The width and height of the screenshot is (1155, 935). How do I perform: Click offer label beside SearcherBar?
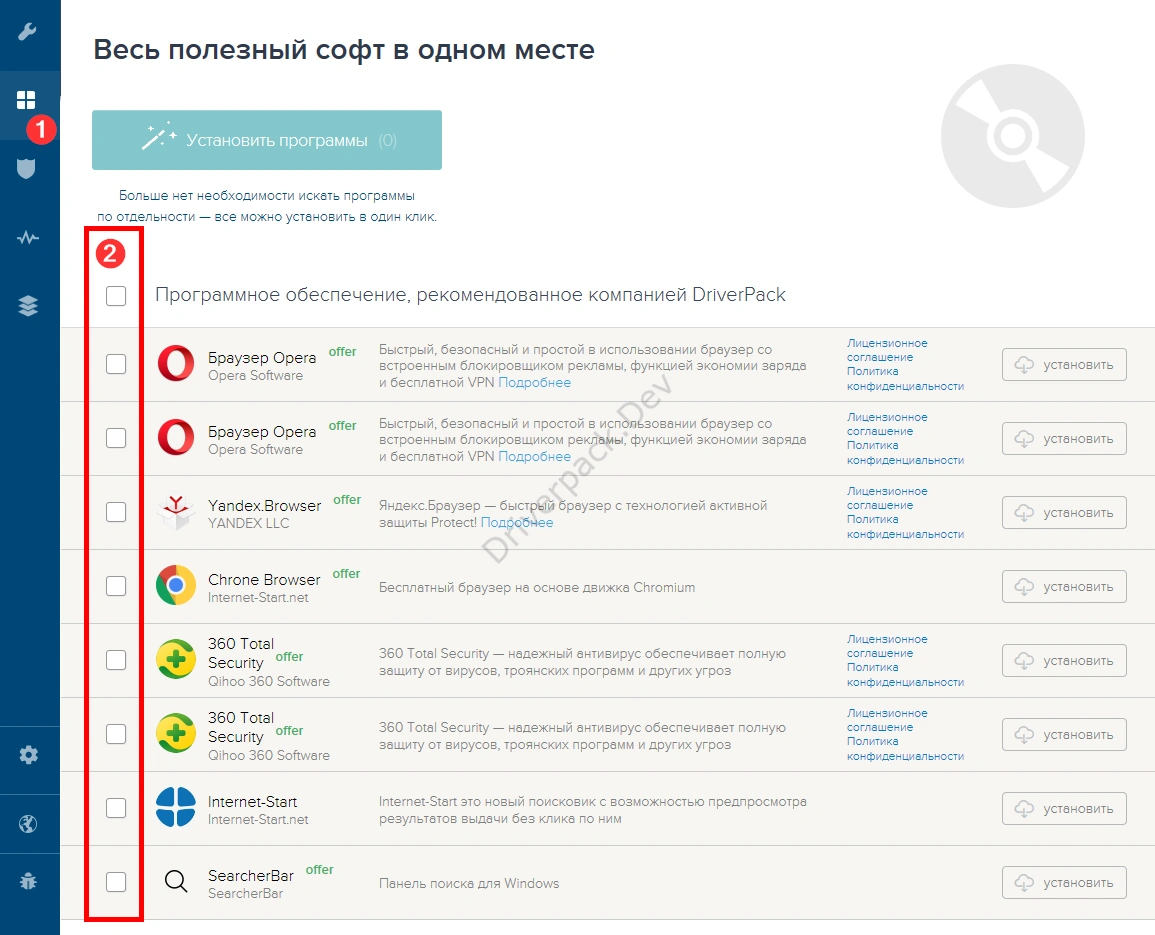(x=320, y=869)
